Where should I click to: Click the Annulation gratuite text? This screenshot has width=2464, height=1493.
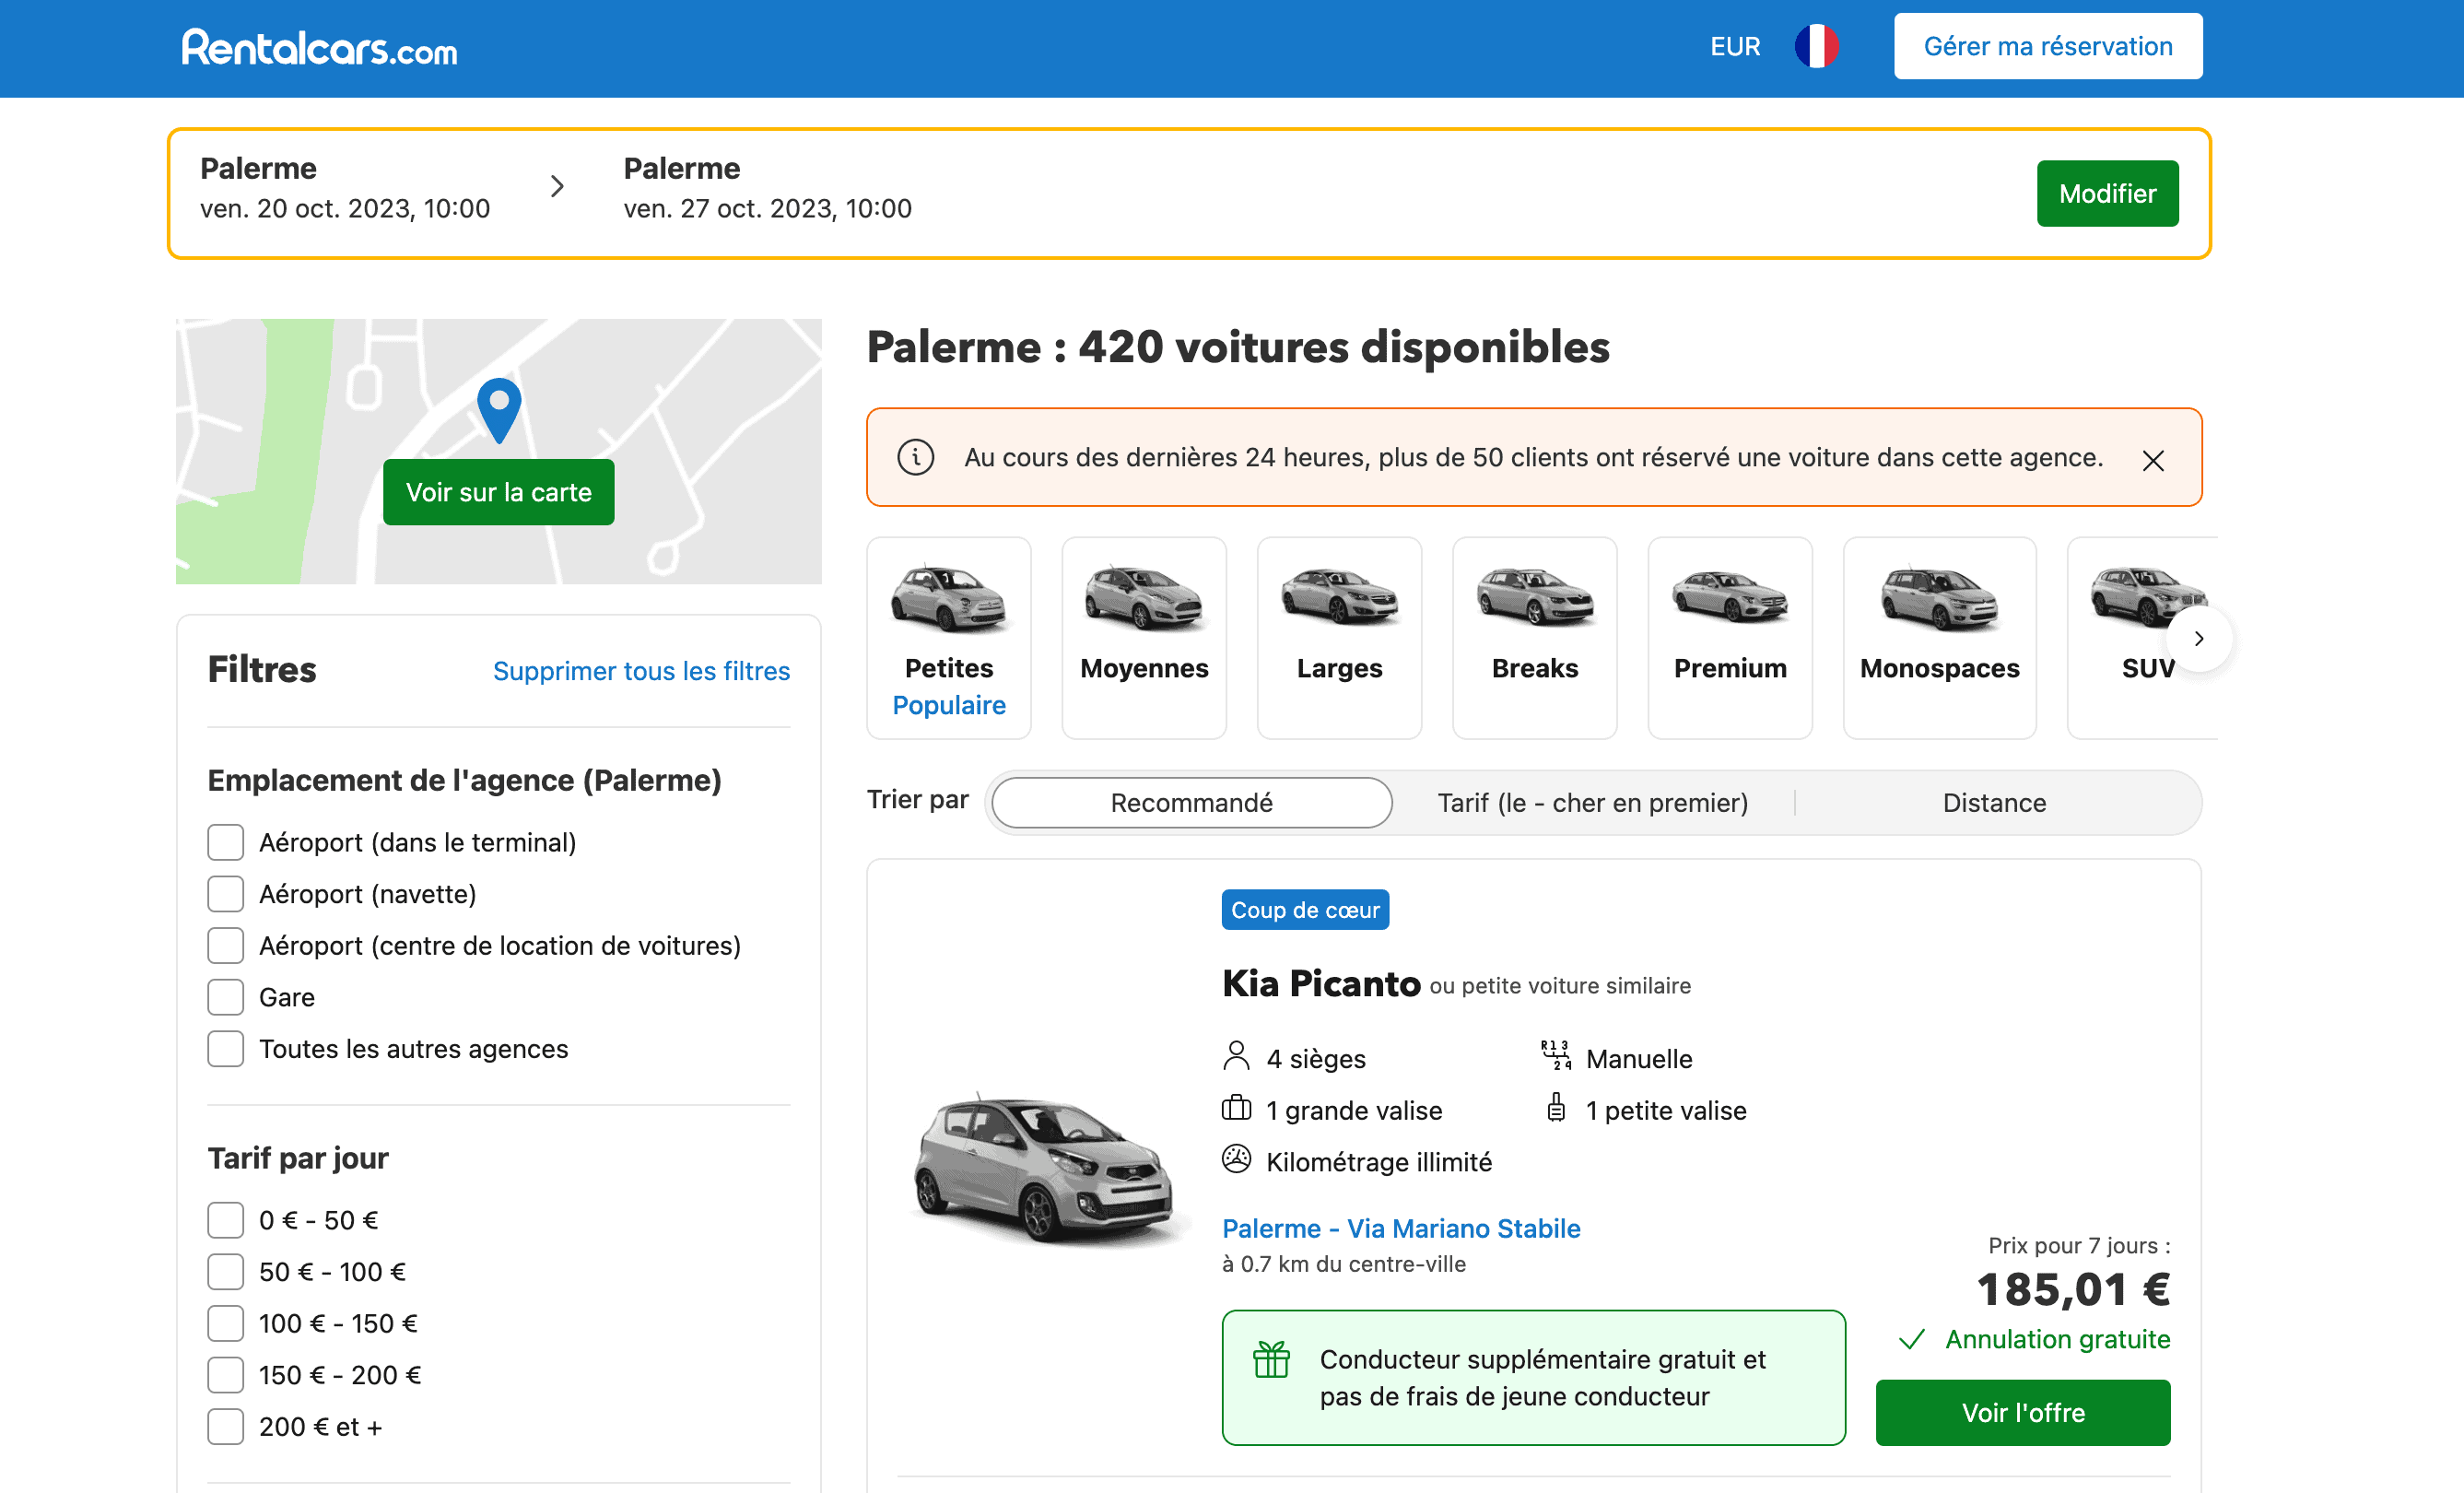pos(2057,1339)
